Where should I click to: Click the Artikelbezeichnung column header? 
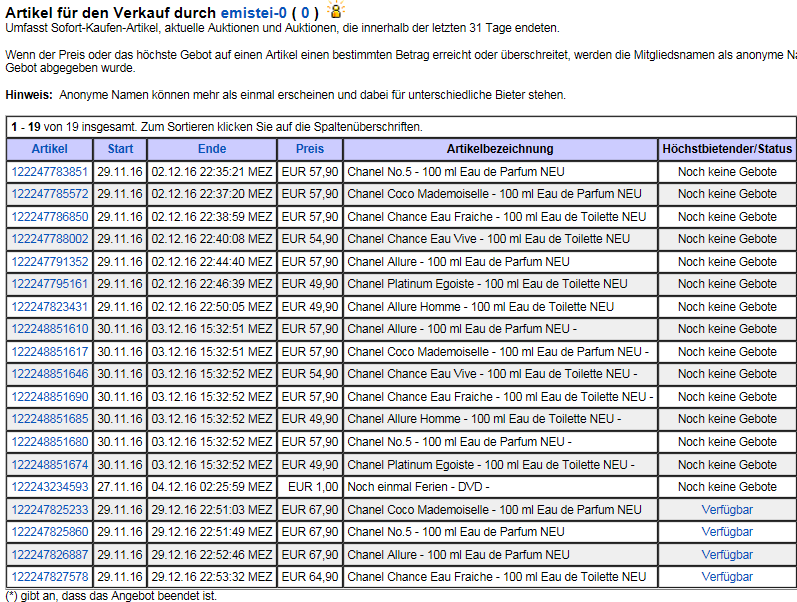(x=500, y=149)
